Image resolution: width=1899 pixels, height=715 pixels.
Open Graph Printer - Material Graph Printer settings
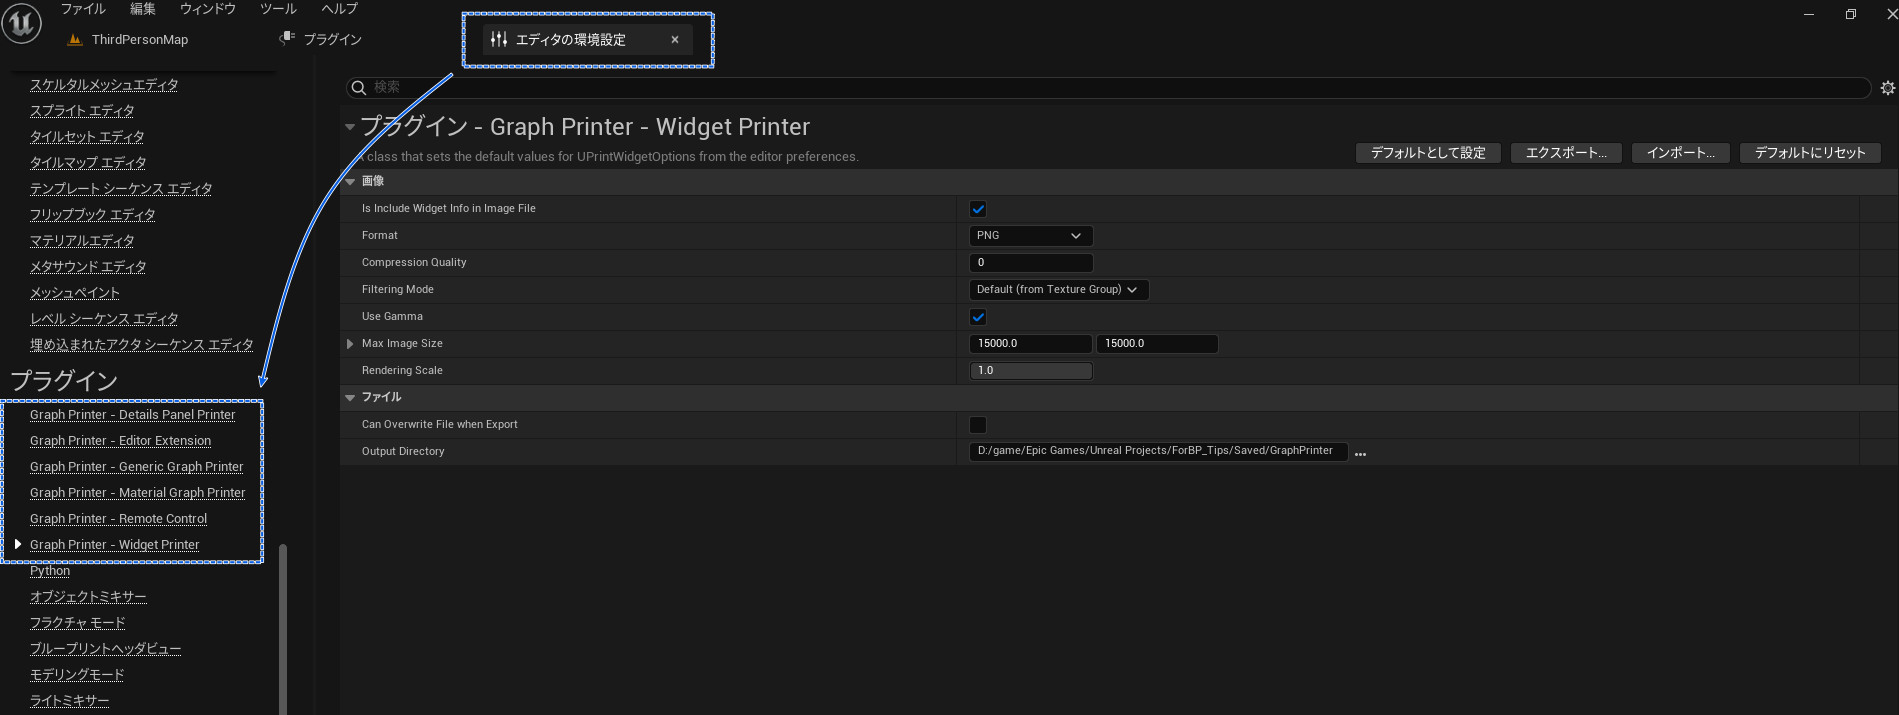click(137, 493)
